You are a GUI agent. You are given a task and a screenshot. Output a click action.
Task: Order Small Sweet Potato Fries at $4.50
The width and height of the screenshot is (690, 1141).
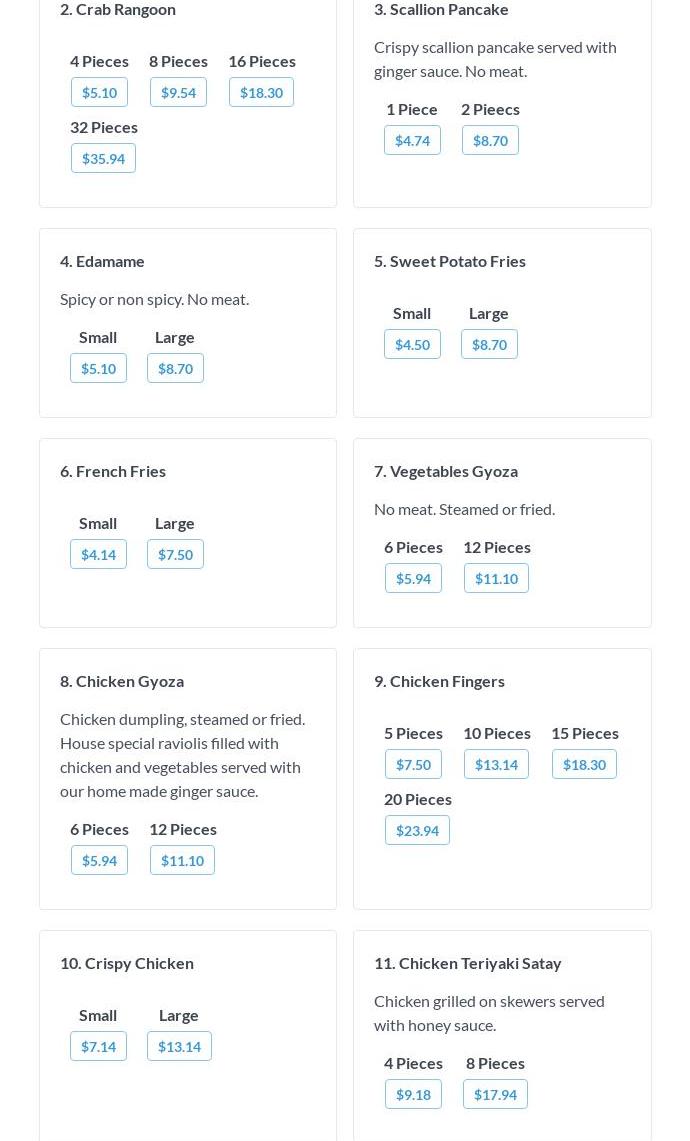pos(412,344)
